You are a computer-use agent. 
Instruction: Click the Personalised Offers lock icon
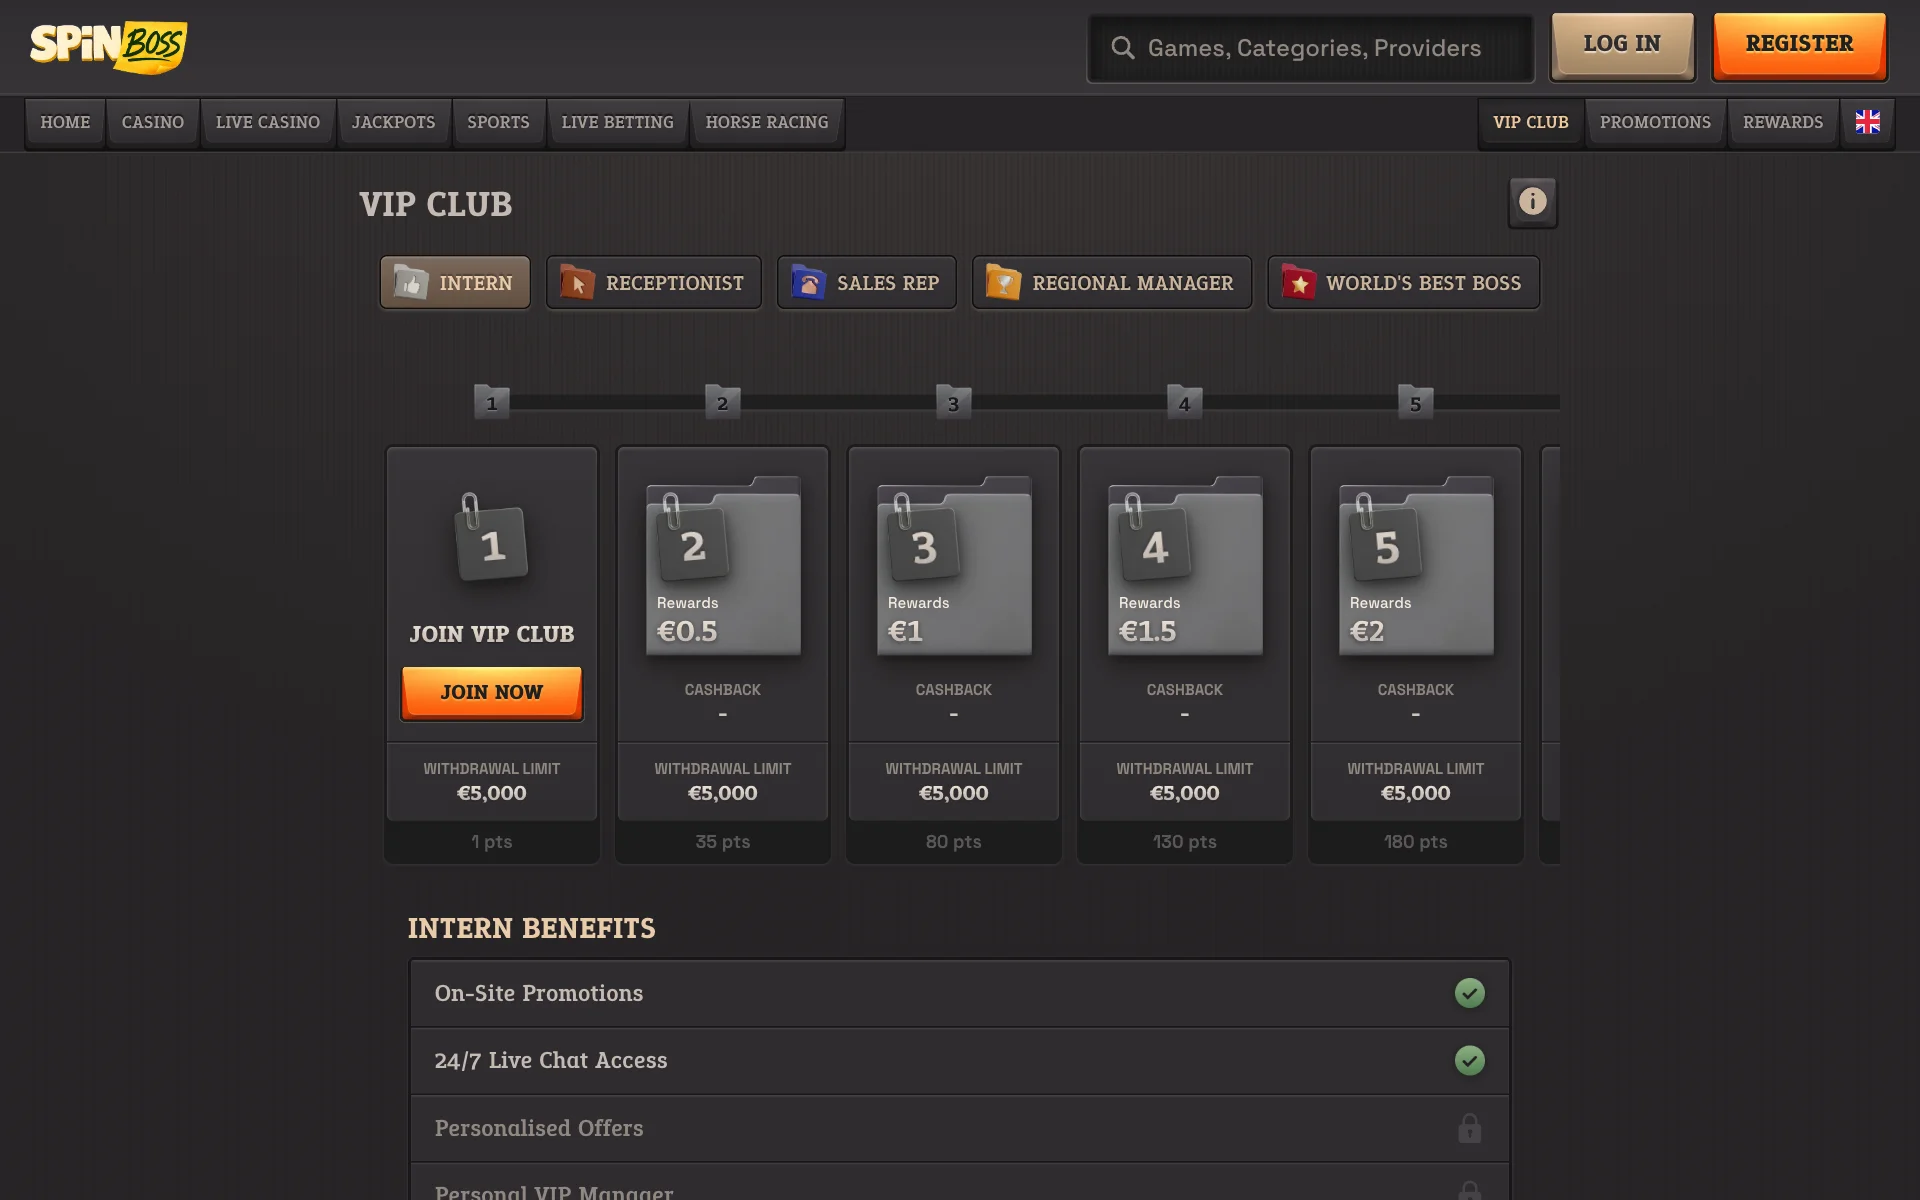tap(1469, 1128)
